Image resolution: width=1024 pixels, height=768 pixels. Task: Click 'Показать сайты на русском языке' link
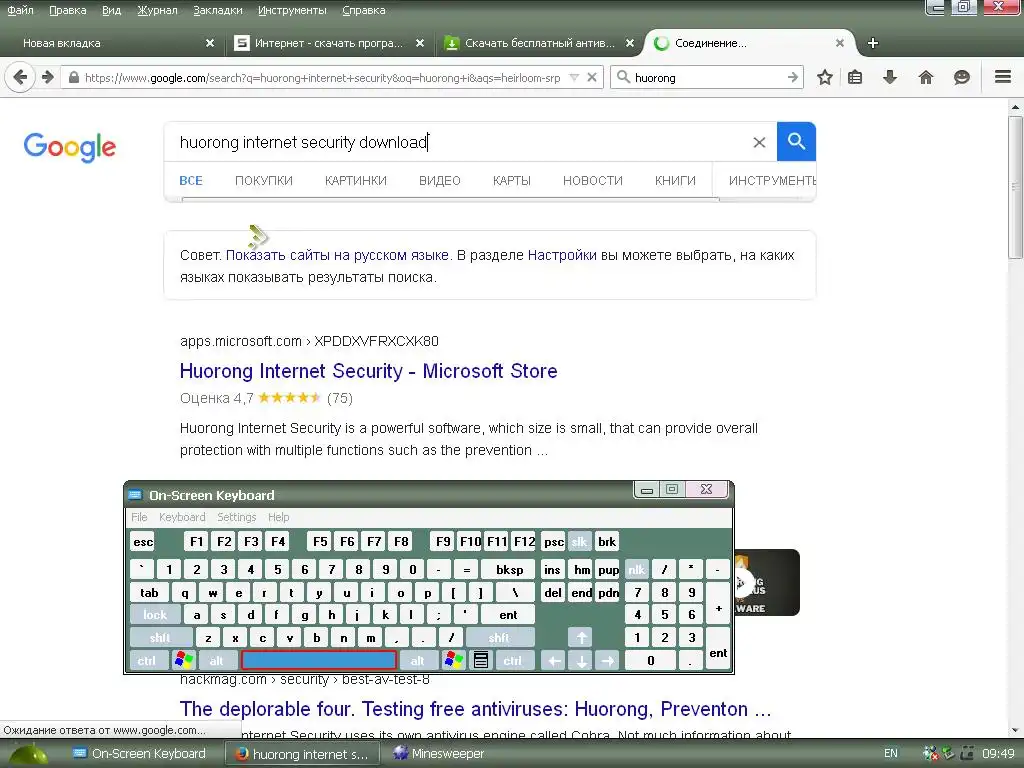tap(337, 255)
